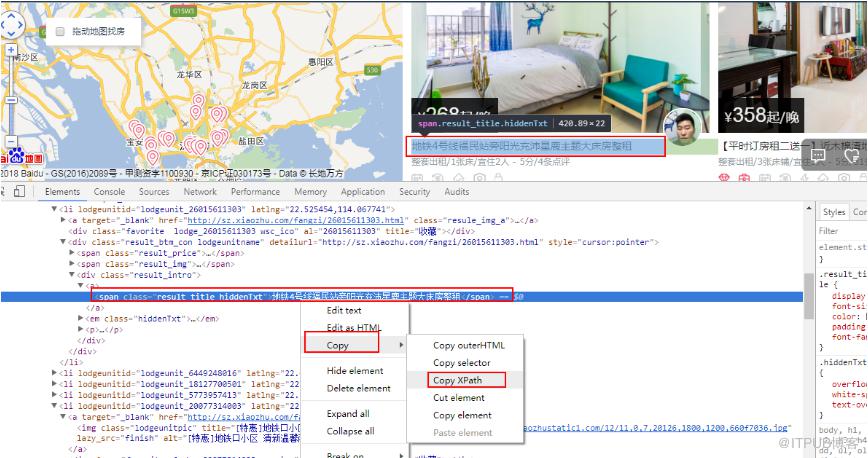
Task: Open the Sources tab
Action: [154, 192]
